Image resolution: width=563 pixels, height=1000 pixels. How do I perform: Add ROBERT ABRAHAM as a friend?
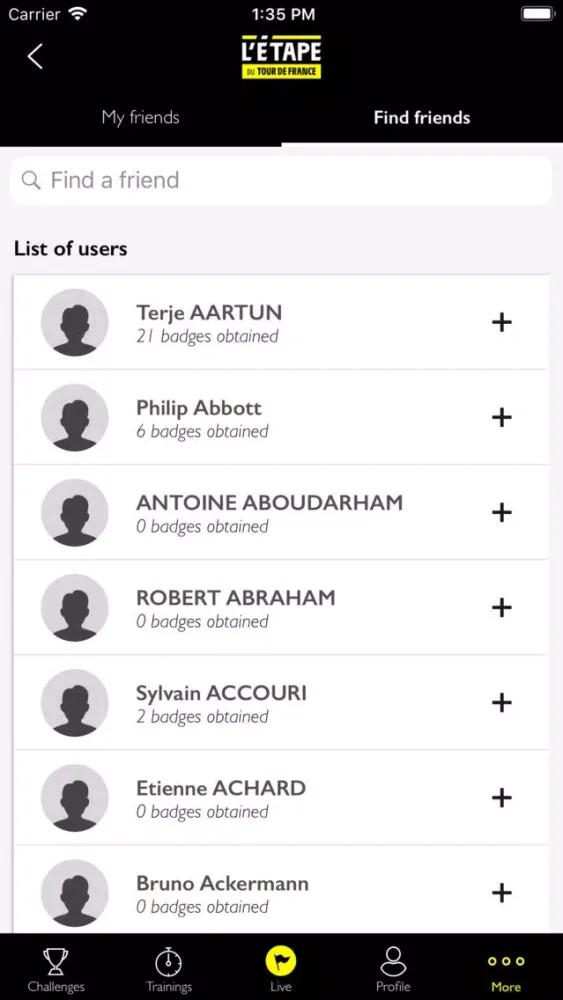[502, 607]
